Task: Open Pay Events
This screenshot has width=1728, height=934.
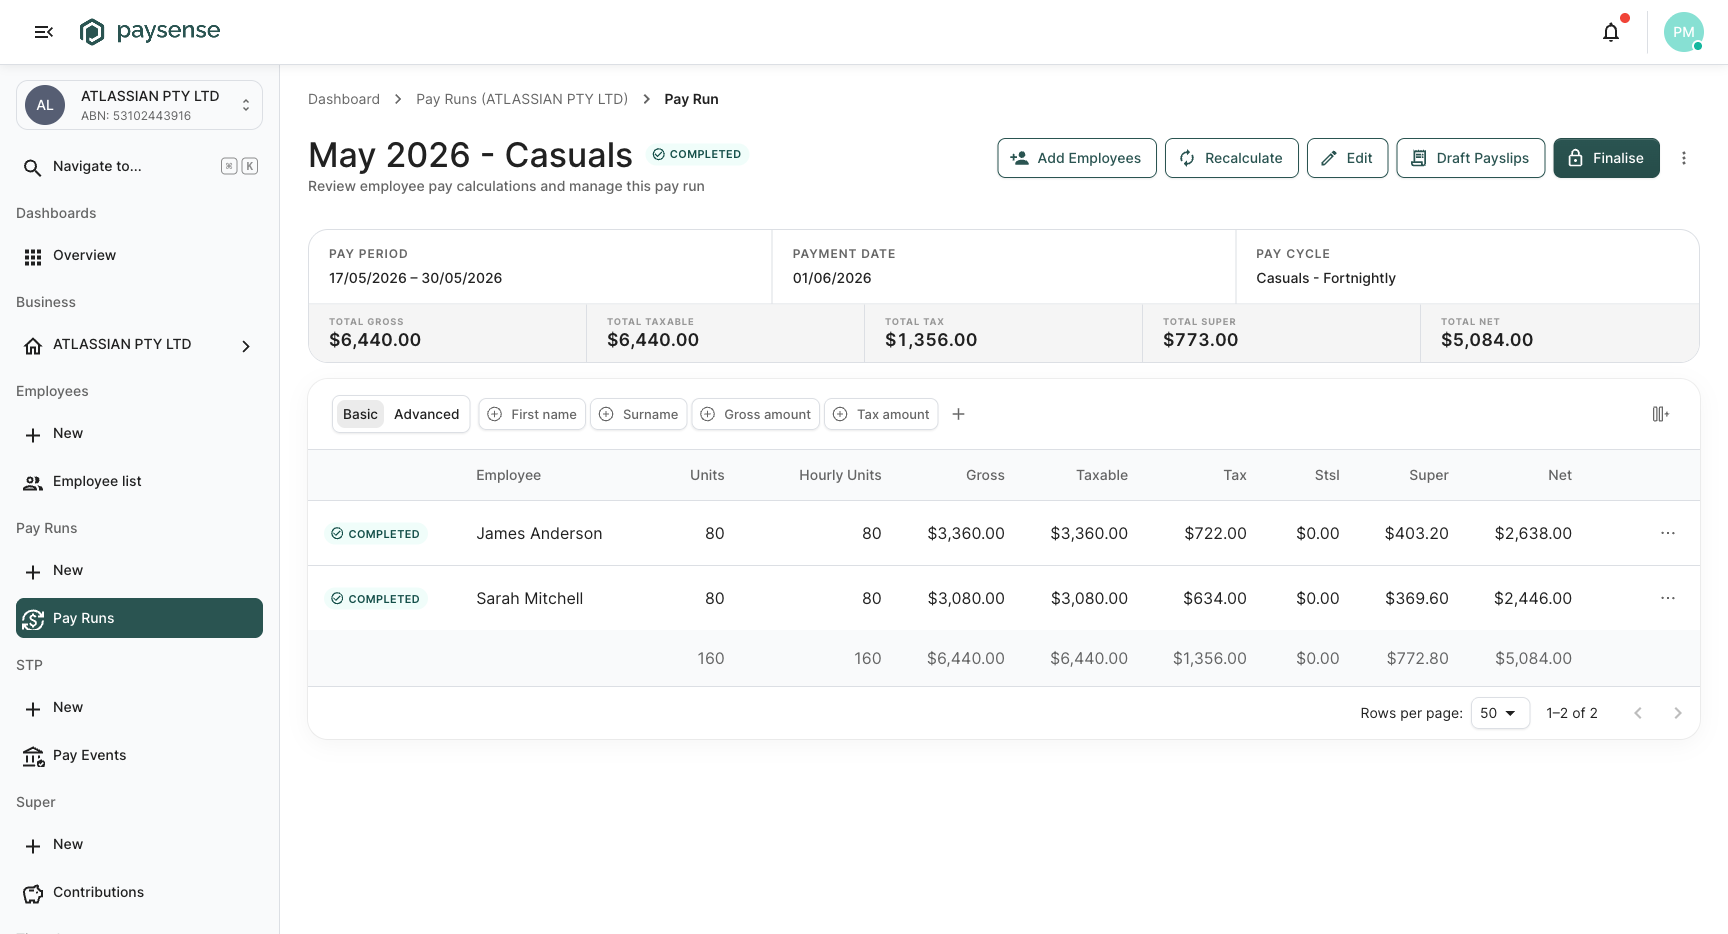Action: [x=139, y=756]
